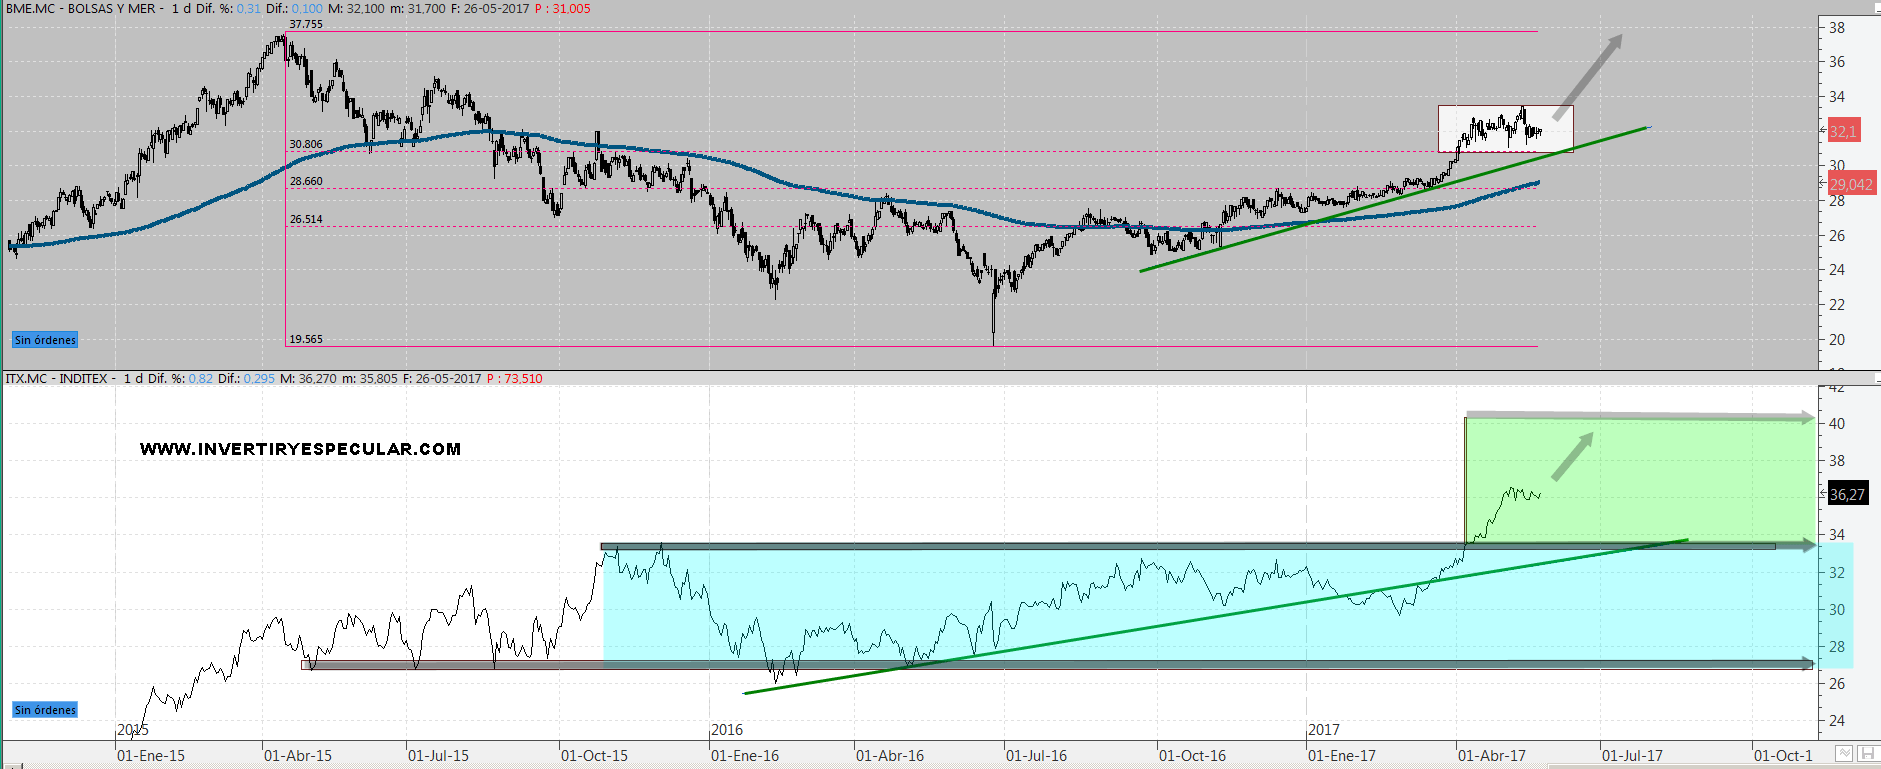Click the grey diagonal arrow inside the green zone
The width and height of the screenshot is (1881, 769).
tap(1571, 457)
